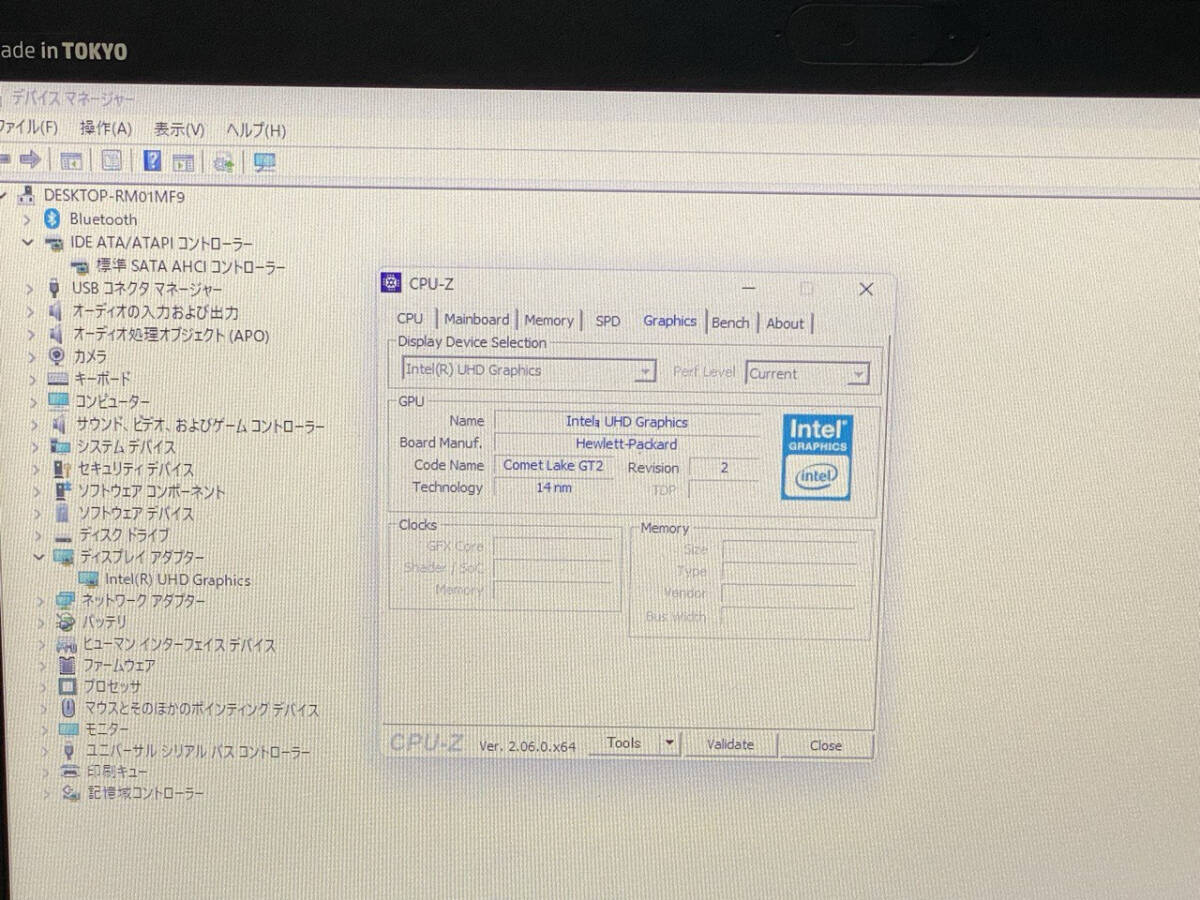Open the Properties toolbar icon
This screenshot has width=1200, height=900.
click(112, 160)
